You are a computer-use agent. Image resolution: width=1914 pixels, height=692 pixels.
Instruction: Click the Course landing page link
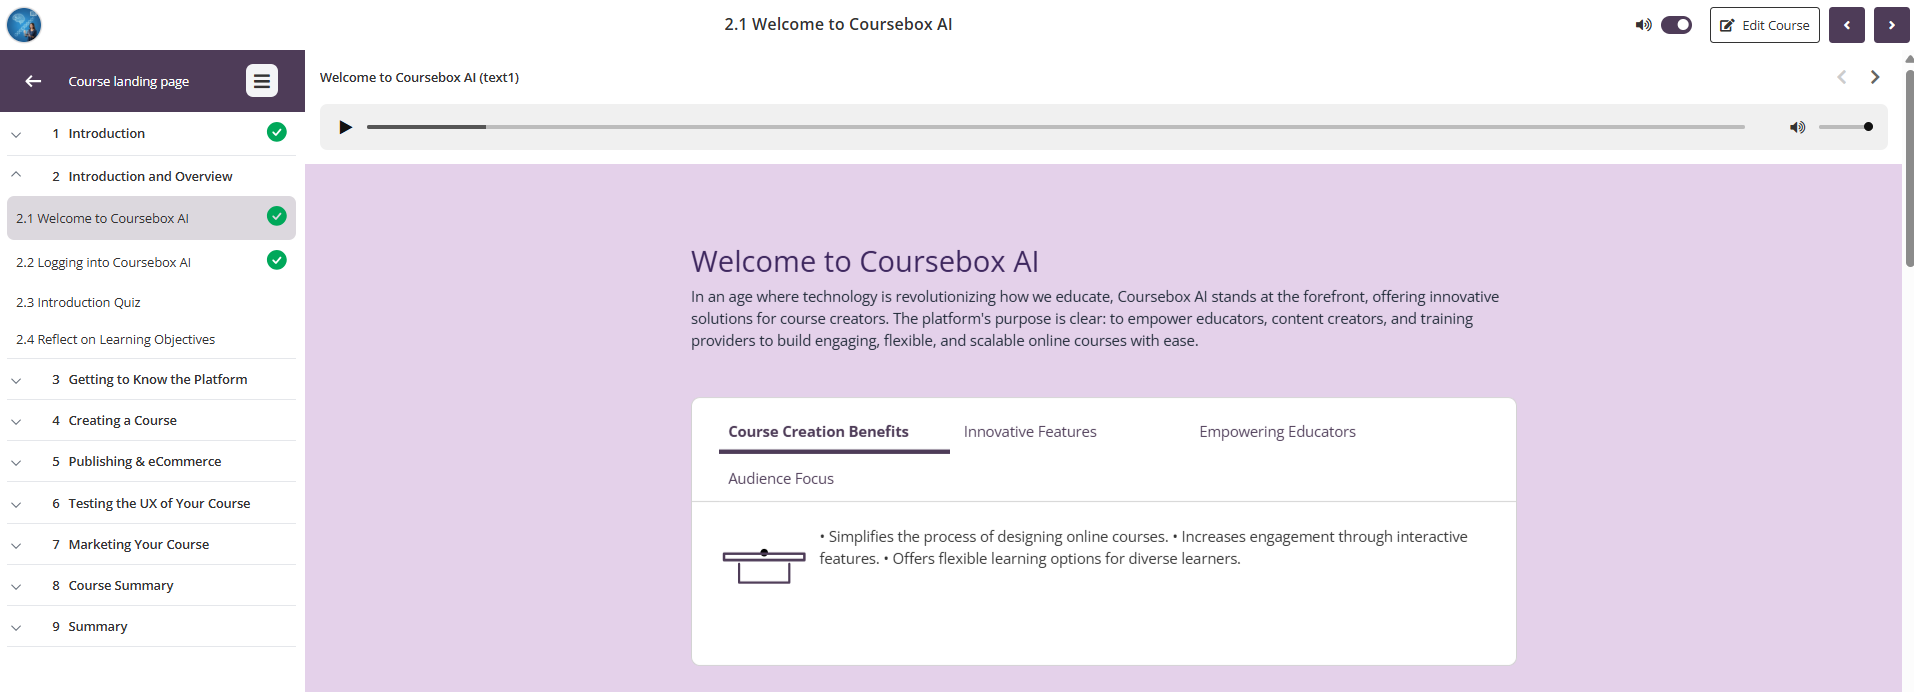click(128, 81)
